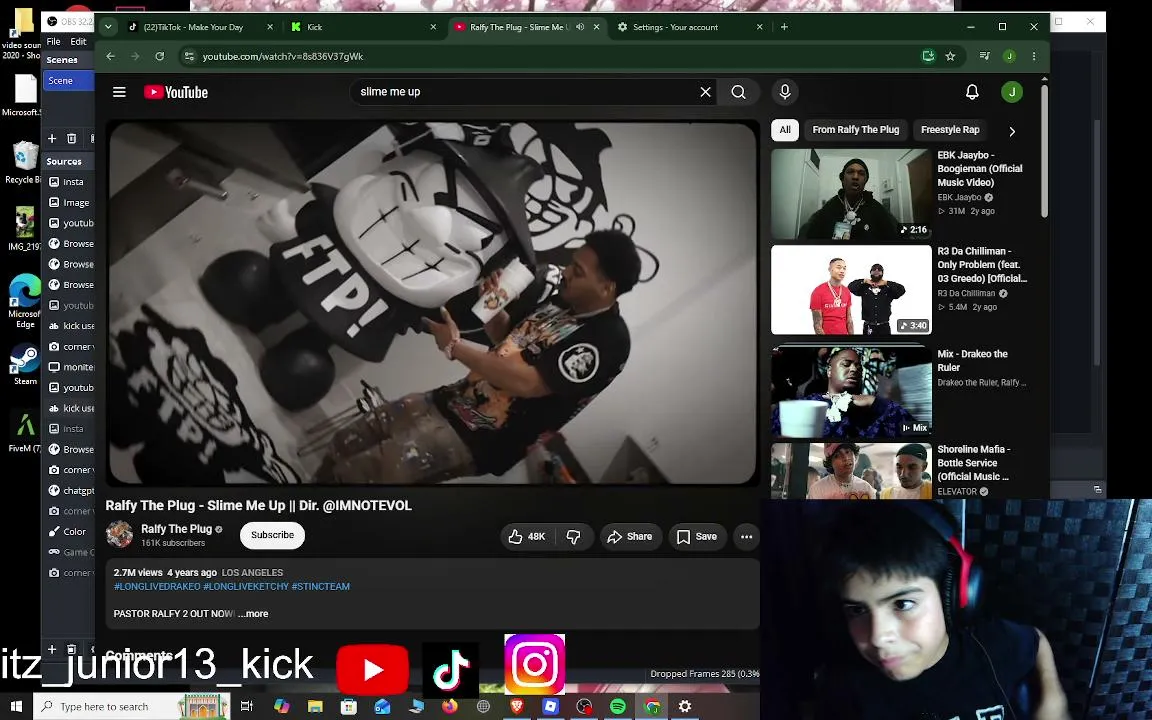Screen dimensions: 1152x720
Task: Select Scene in OBS Scenes list
Action: [x=68, y=80]
